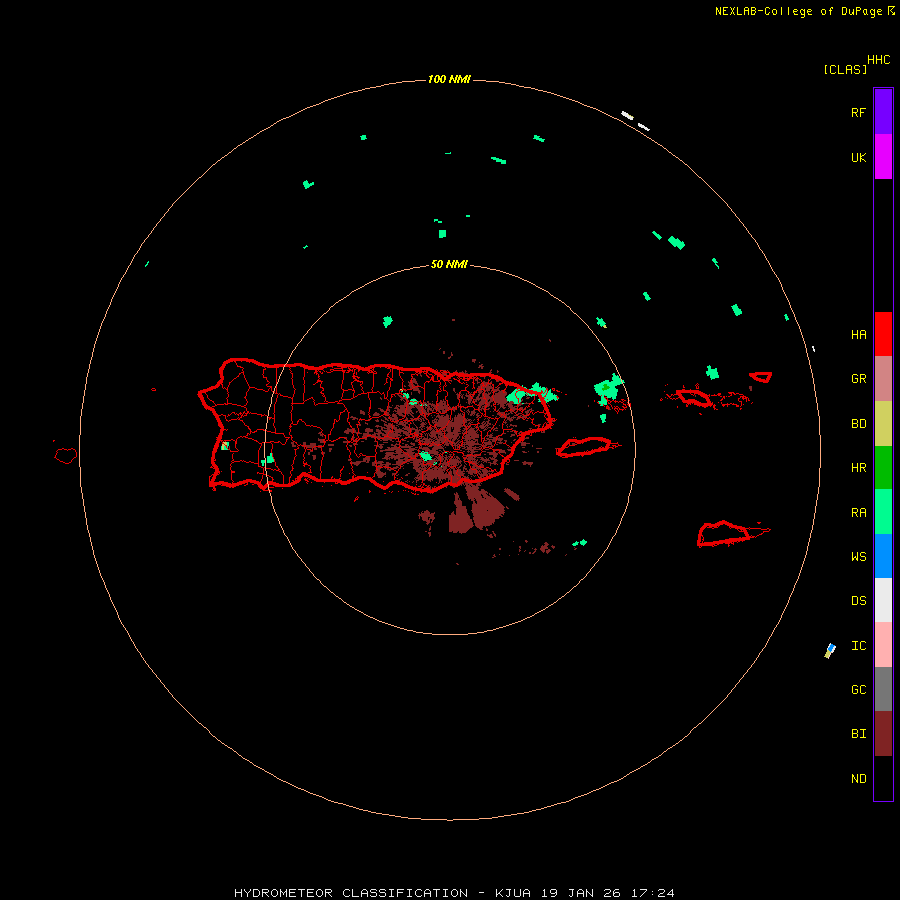Click the 100 NMI range ring label
The image size is (900, 900).
coord(449,79)
